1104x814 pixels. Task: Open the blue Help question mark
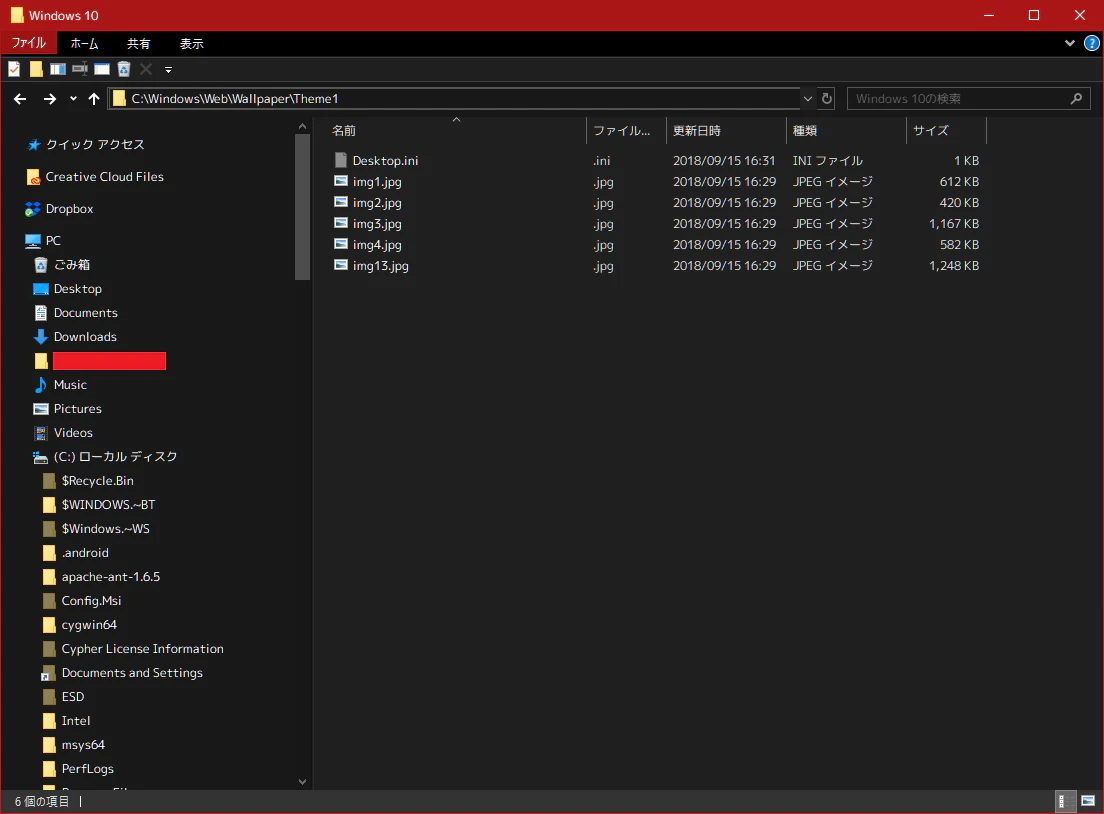click(1092, 44)
